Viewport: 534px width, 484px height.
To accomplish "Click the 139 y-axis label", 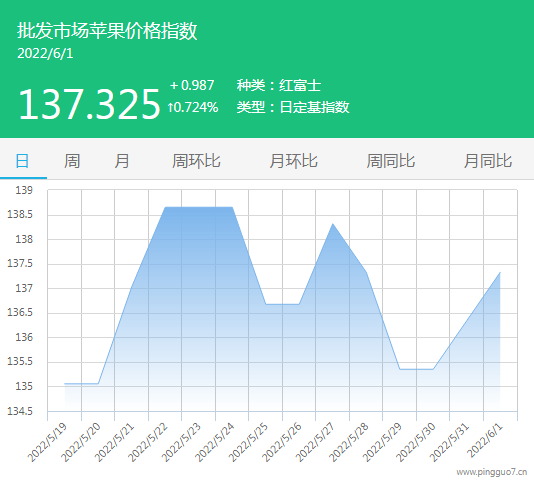I will click(x=24, y=190).
